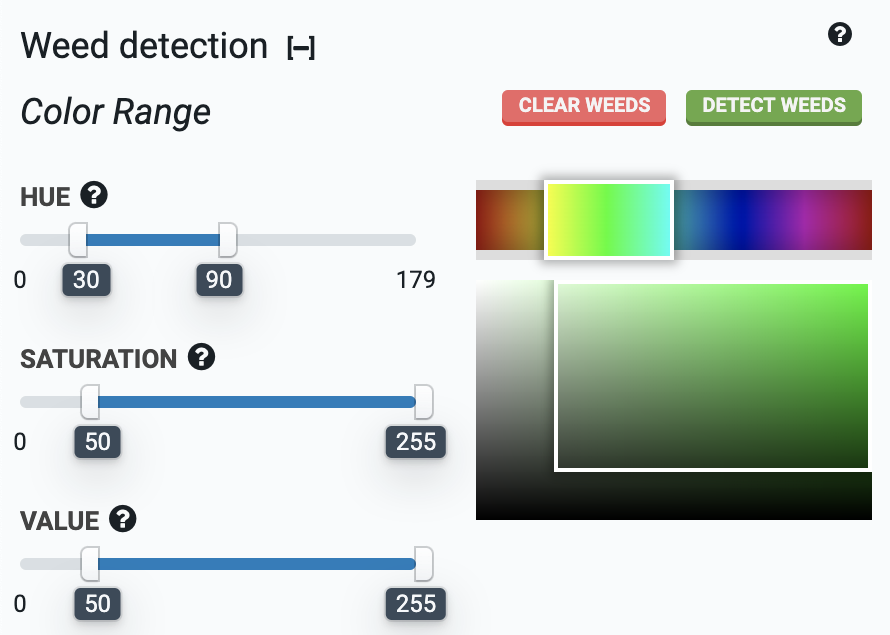The width and height of the screenshot is (890, 635).
Task: Select the upper hue slider handle at 90
Action: click(x=226, y=240)
